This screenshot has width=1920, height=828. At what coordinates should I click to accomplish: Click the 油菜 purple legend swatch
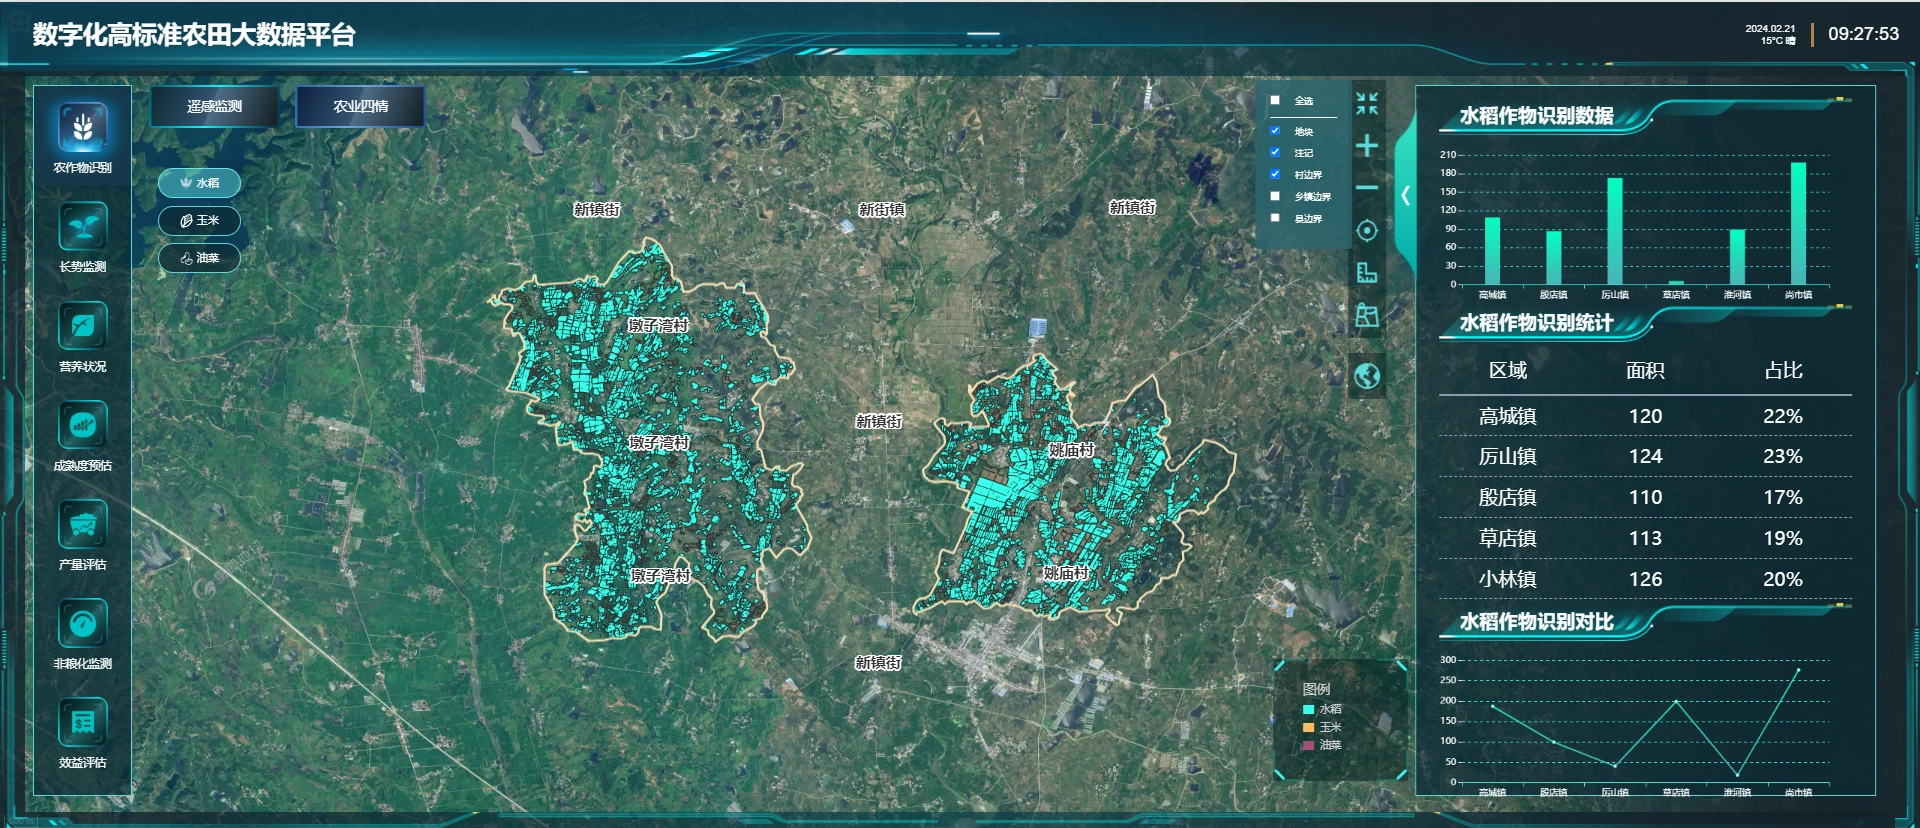pyautogui.click(x=1308, y=746)
